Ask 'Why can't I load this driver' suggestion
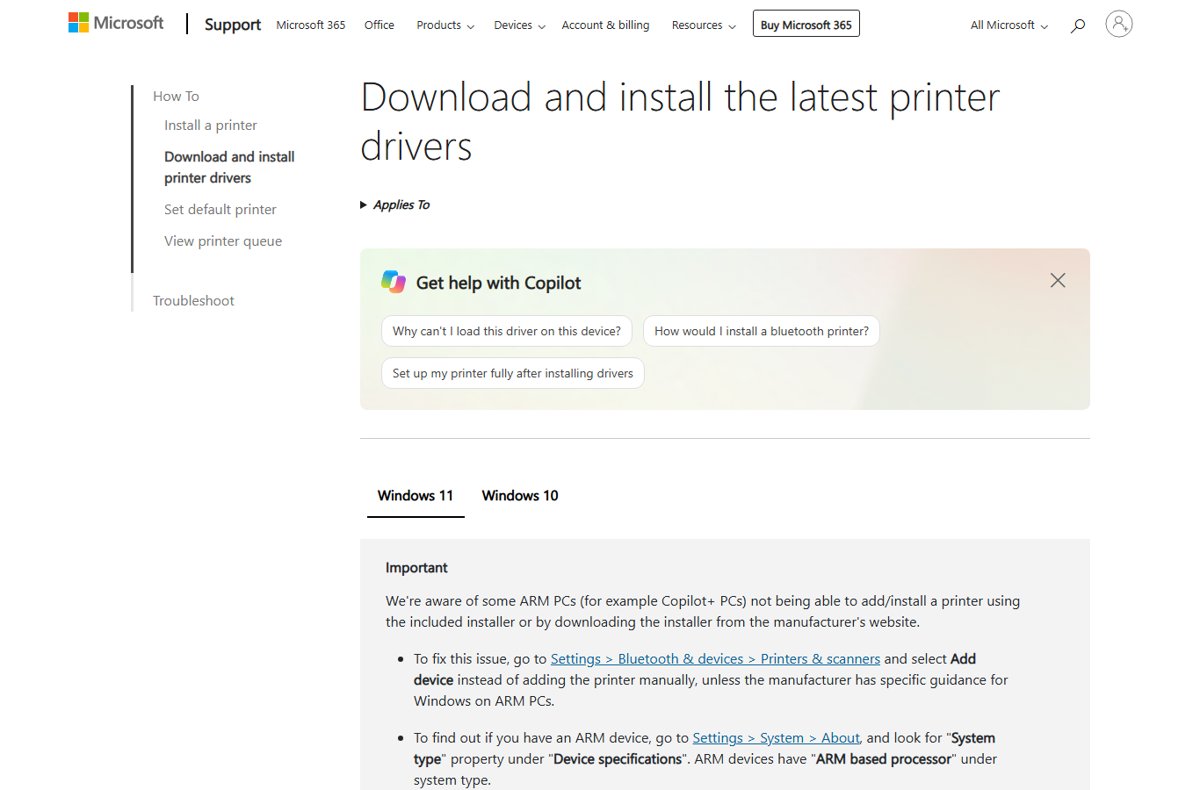The image size is (1200, 790). click(x=506, y=331)
